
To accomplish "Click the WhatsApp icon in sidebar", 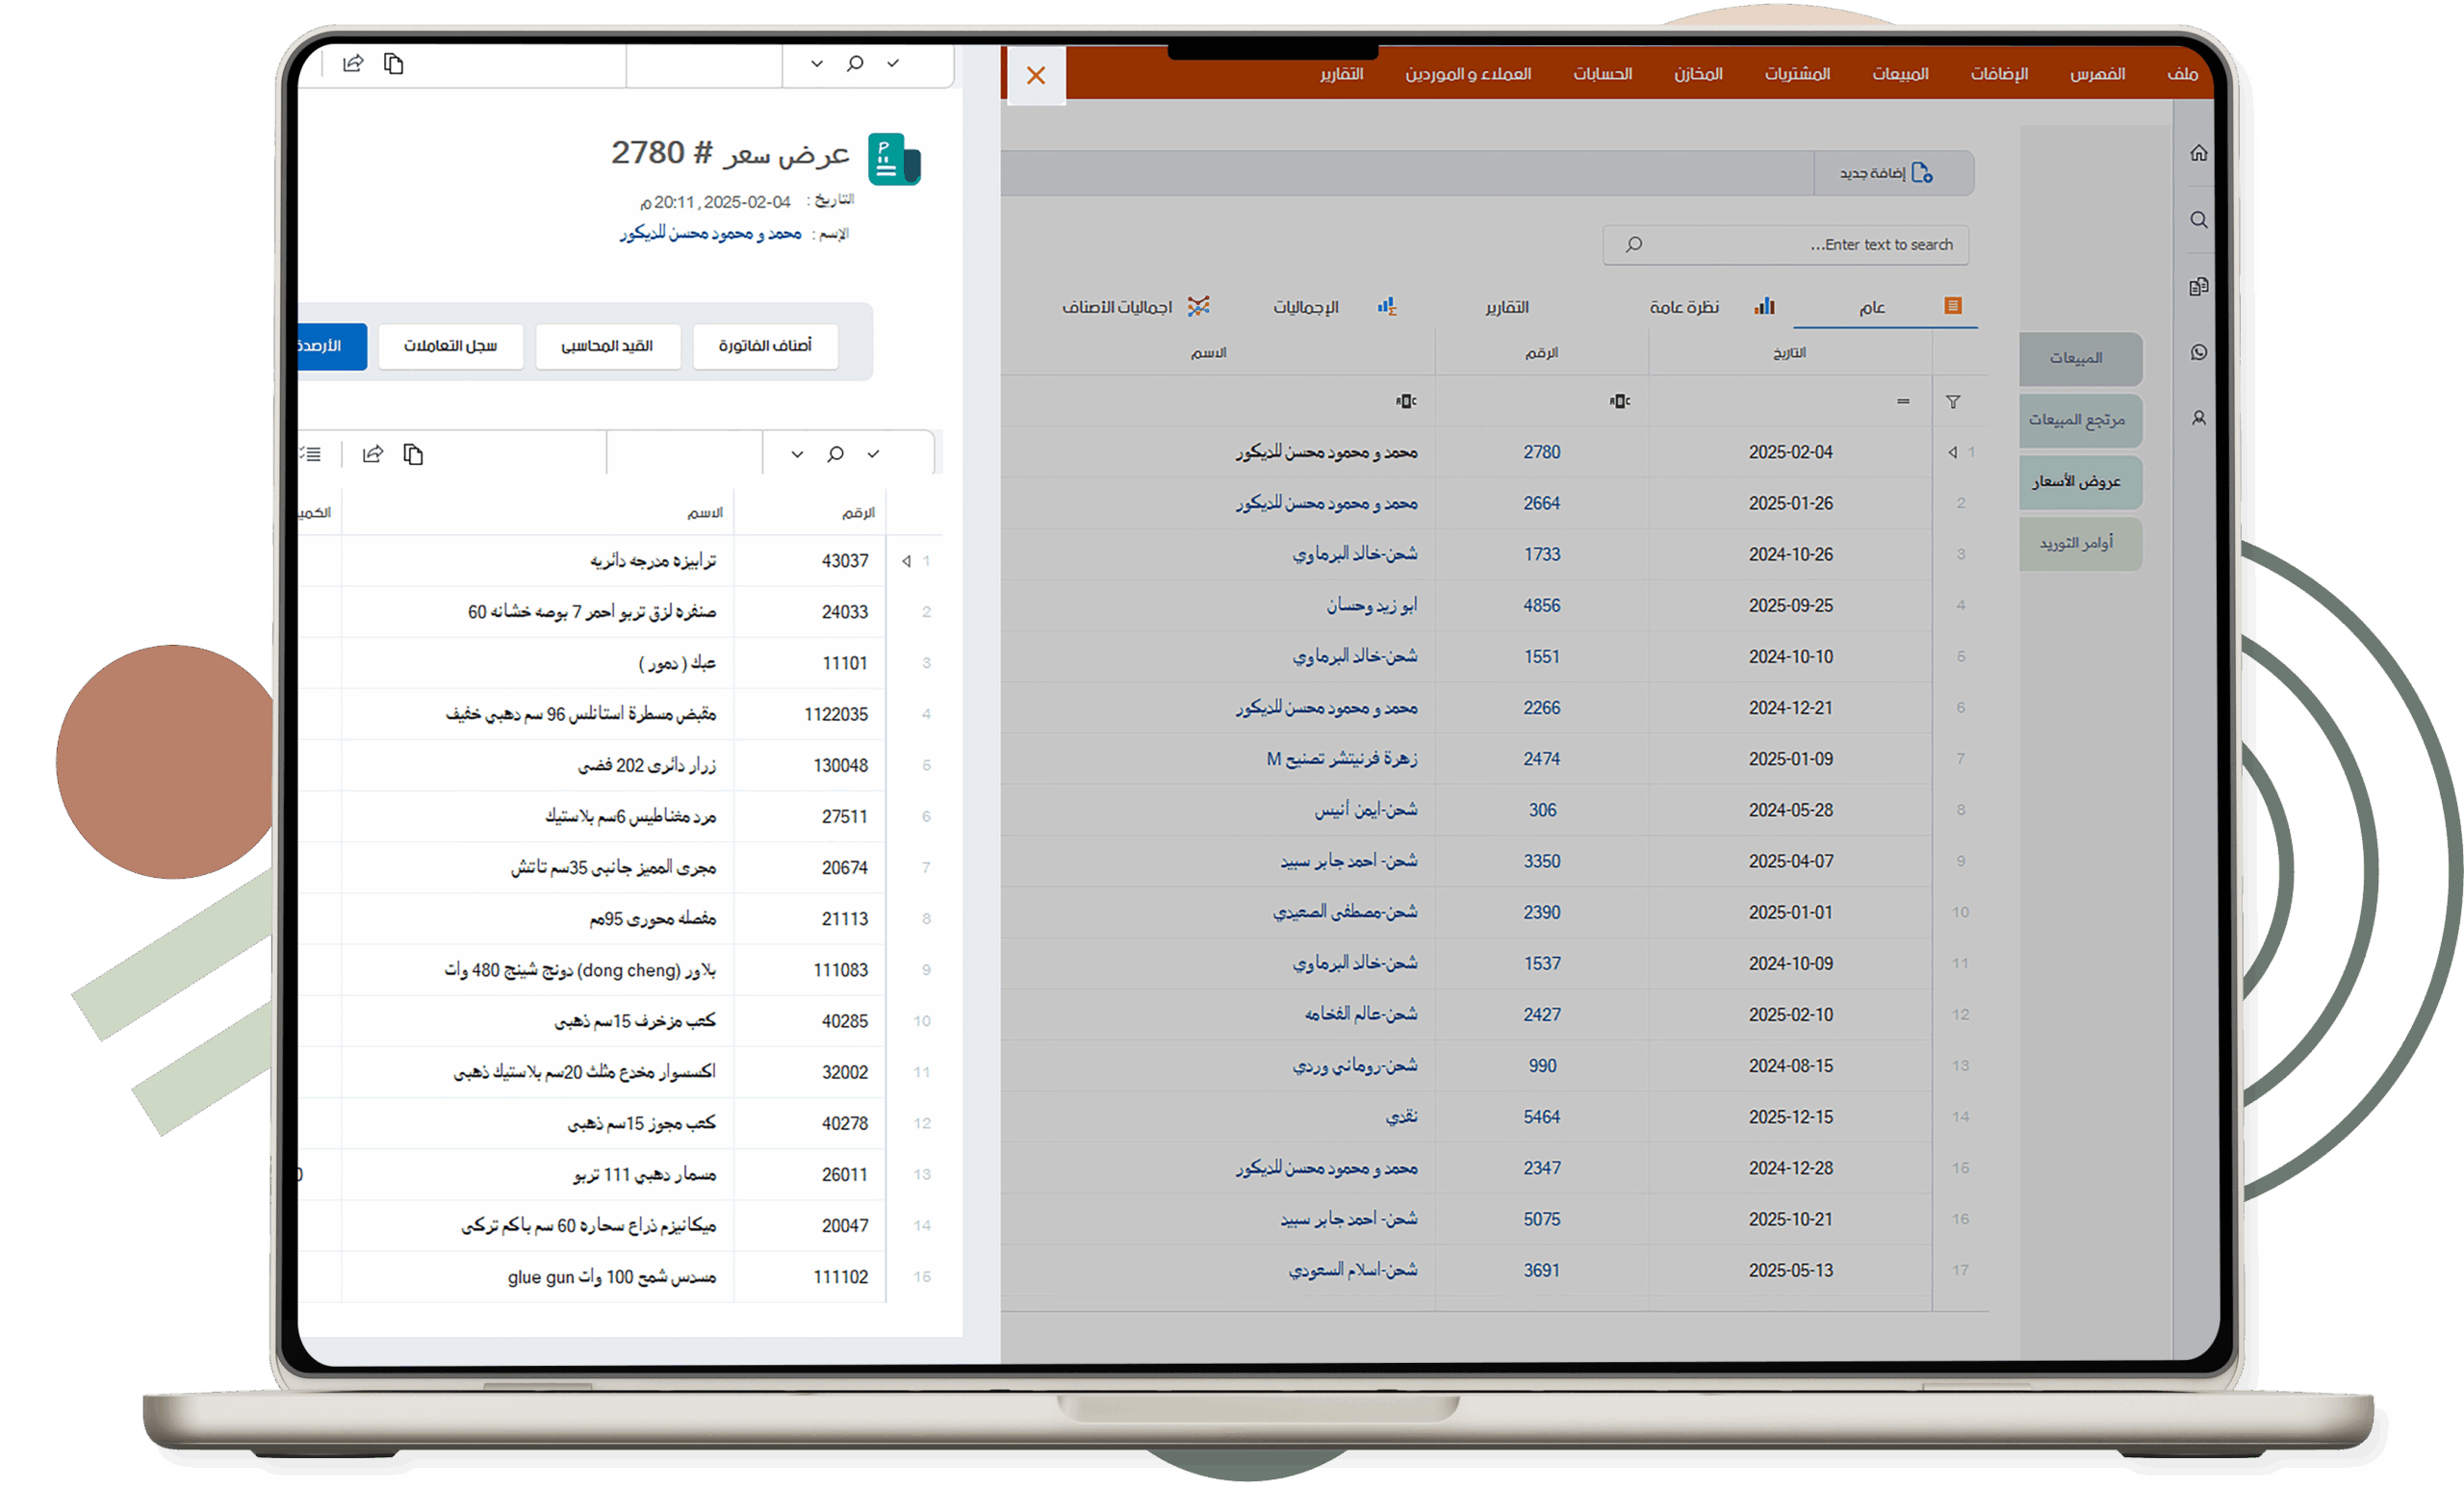I will tap(2198, 352).
